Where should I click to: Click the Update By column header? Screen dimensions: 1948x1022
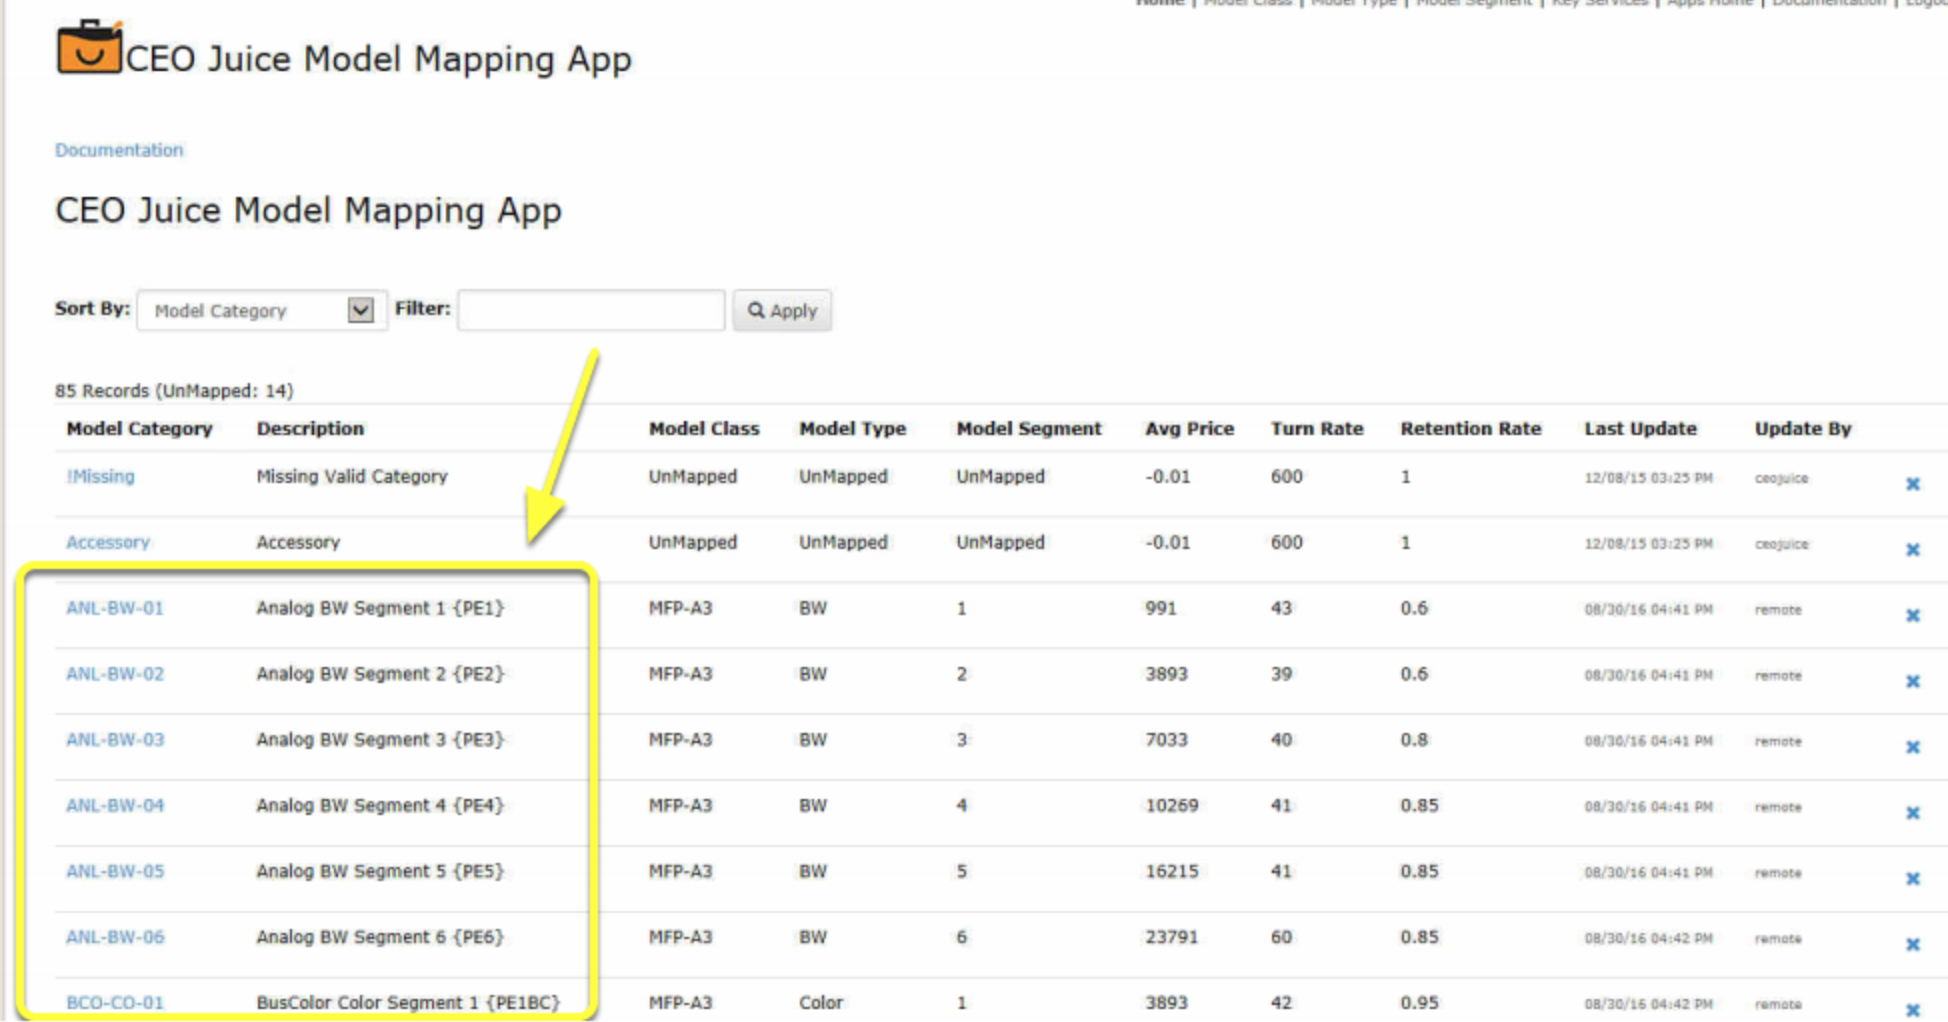pyautogui.click(x=1803, y=429)
